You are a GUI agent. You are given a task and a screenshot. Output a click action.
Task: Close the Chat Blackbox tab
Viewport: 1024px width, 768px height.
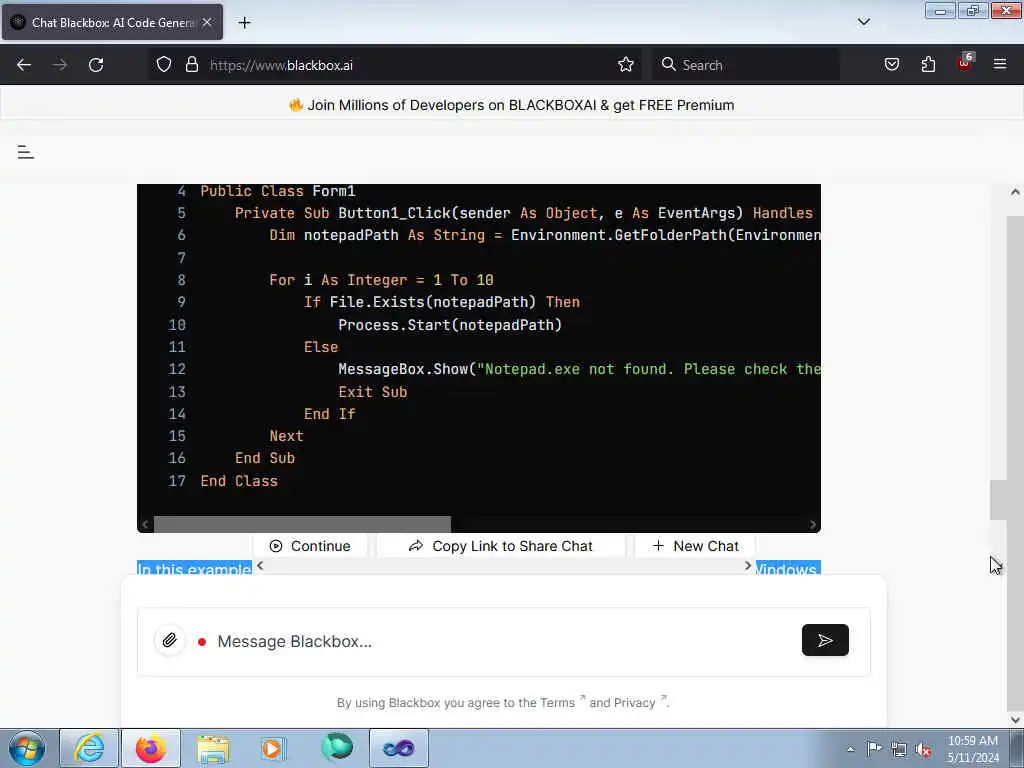[x=207, y=23]
